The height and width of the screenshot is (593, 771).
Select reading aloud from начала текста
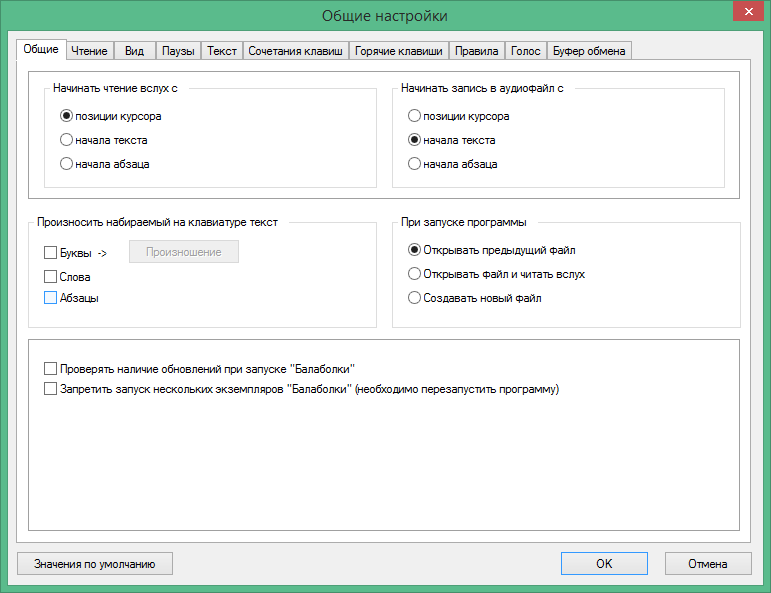coord(67,140)
